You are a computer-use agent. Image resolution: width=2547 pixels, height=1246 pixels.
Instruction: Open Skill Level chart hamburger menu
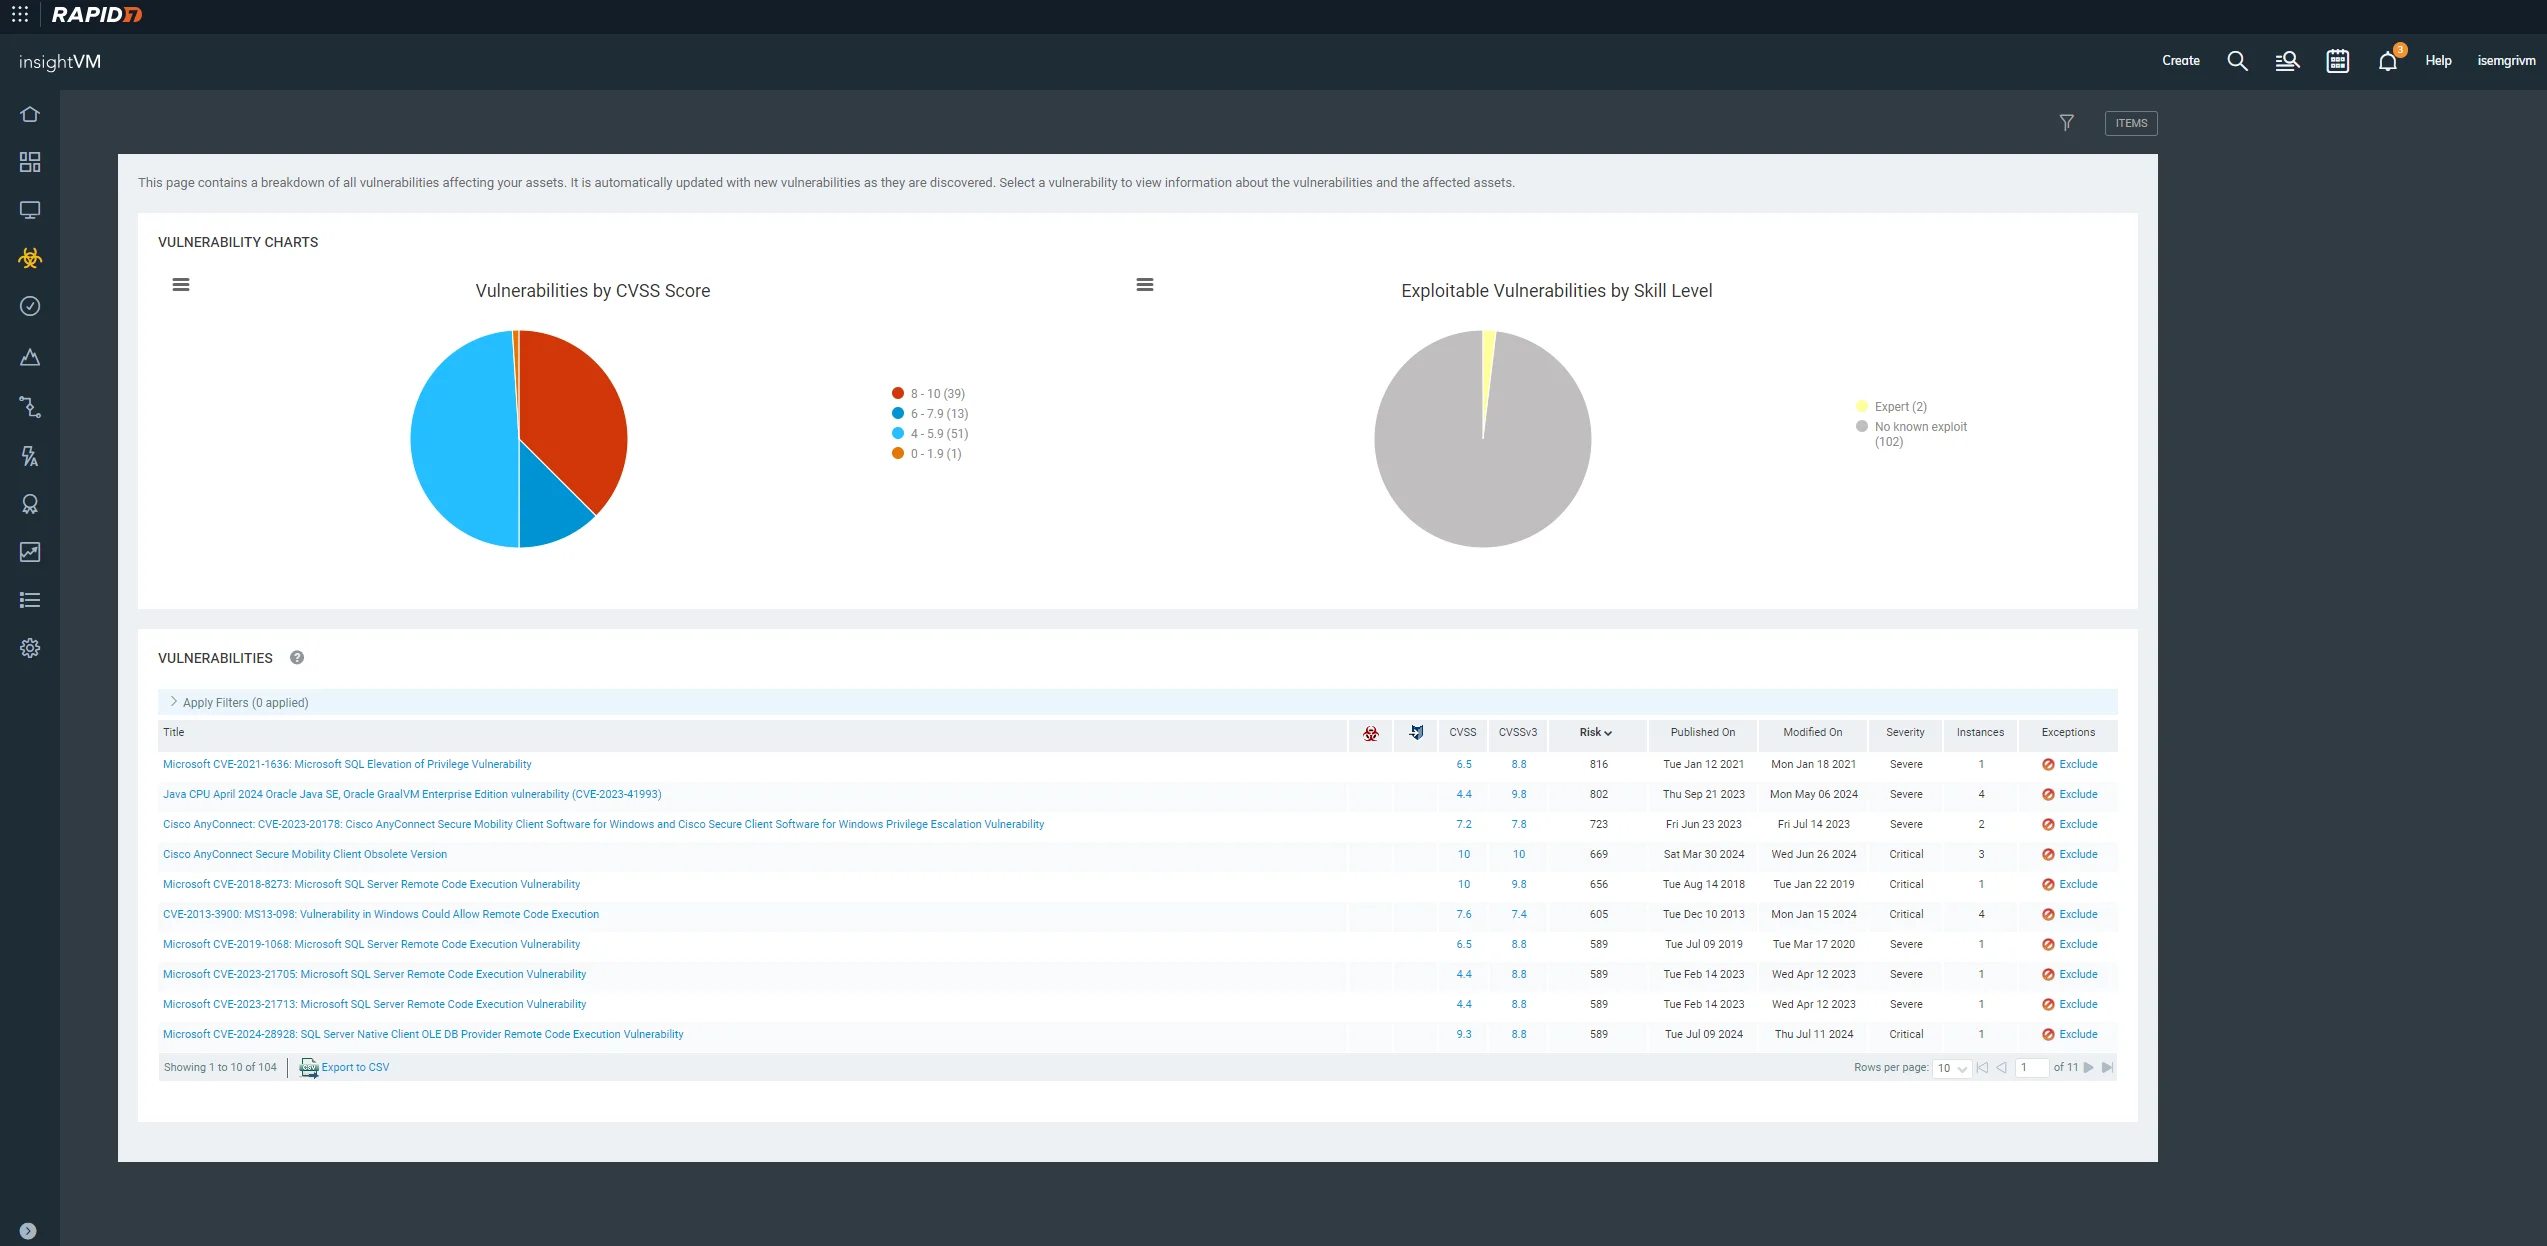coord(1145,285)
